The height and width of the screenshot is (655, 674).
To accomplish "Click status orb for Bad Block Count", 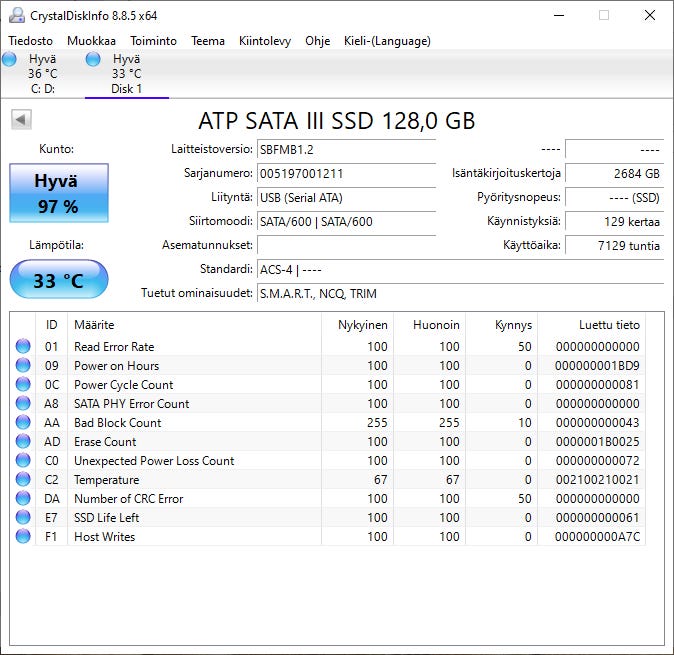I will click(x=23, y=423).
